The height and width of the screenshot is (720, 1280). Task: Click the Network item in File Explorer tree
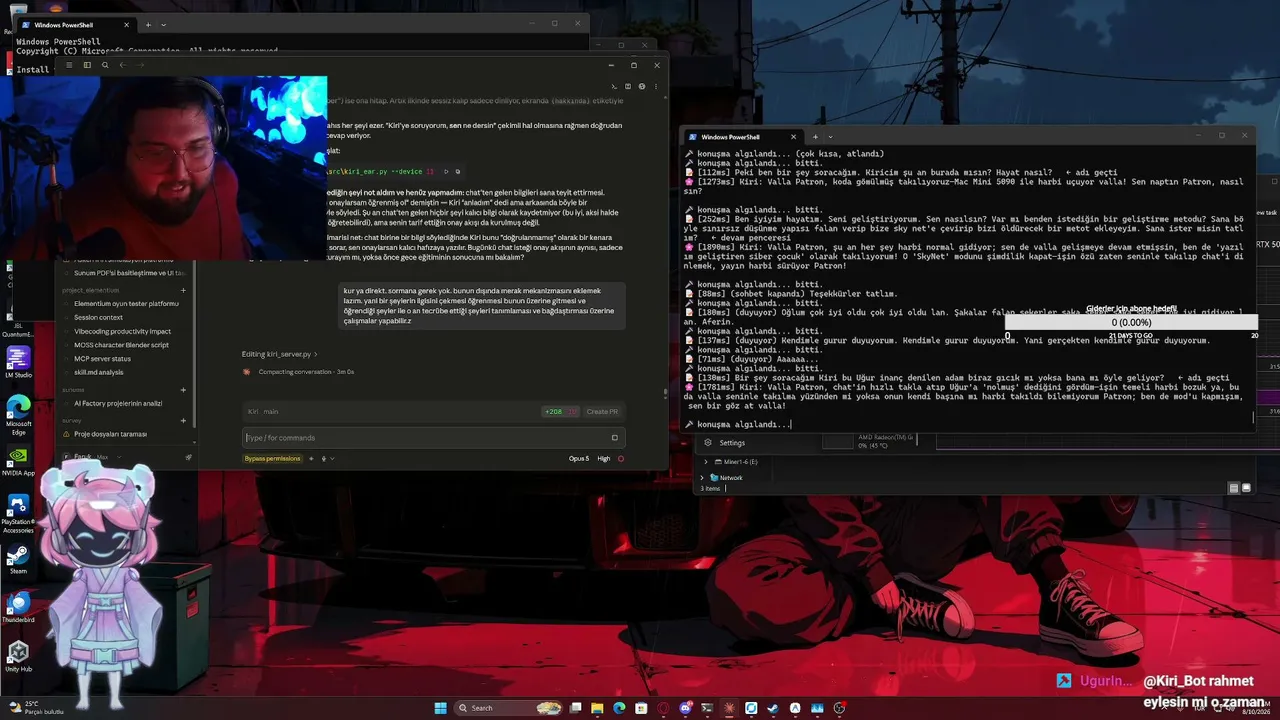coord(731,478)
